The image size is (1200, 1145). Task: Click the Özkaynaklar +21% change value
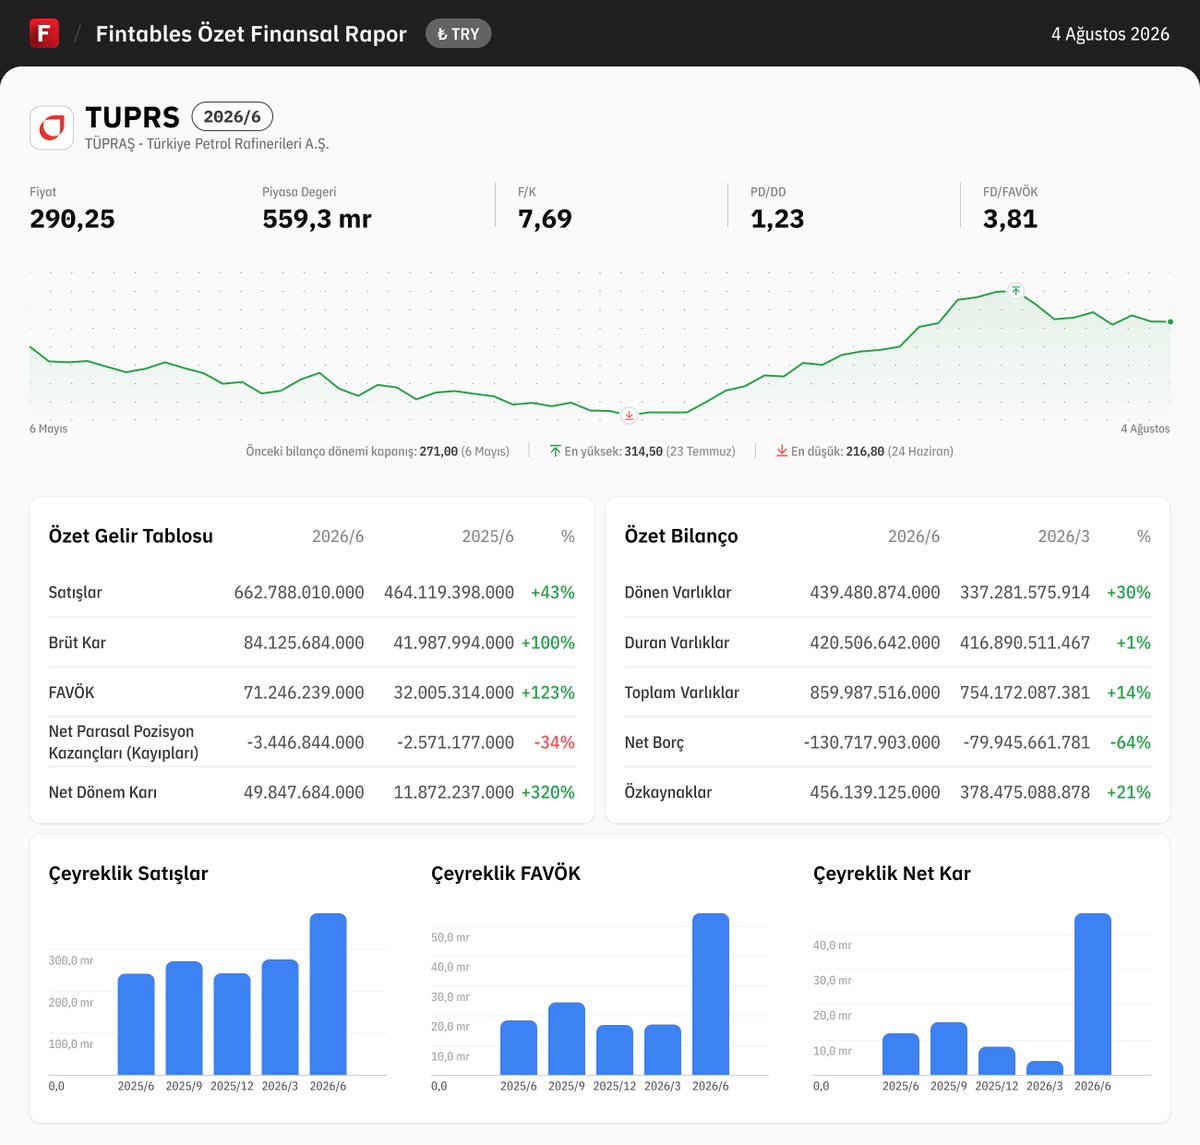click(1128, 792)
